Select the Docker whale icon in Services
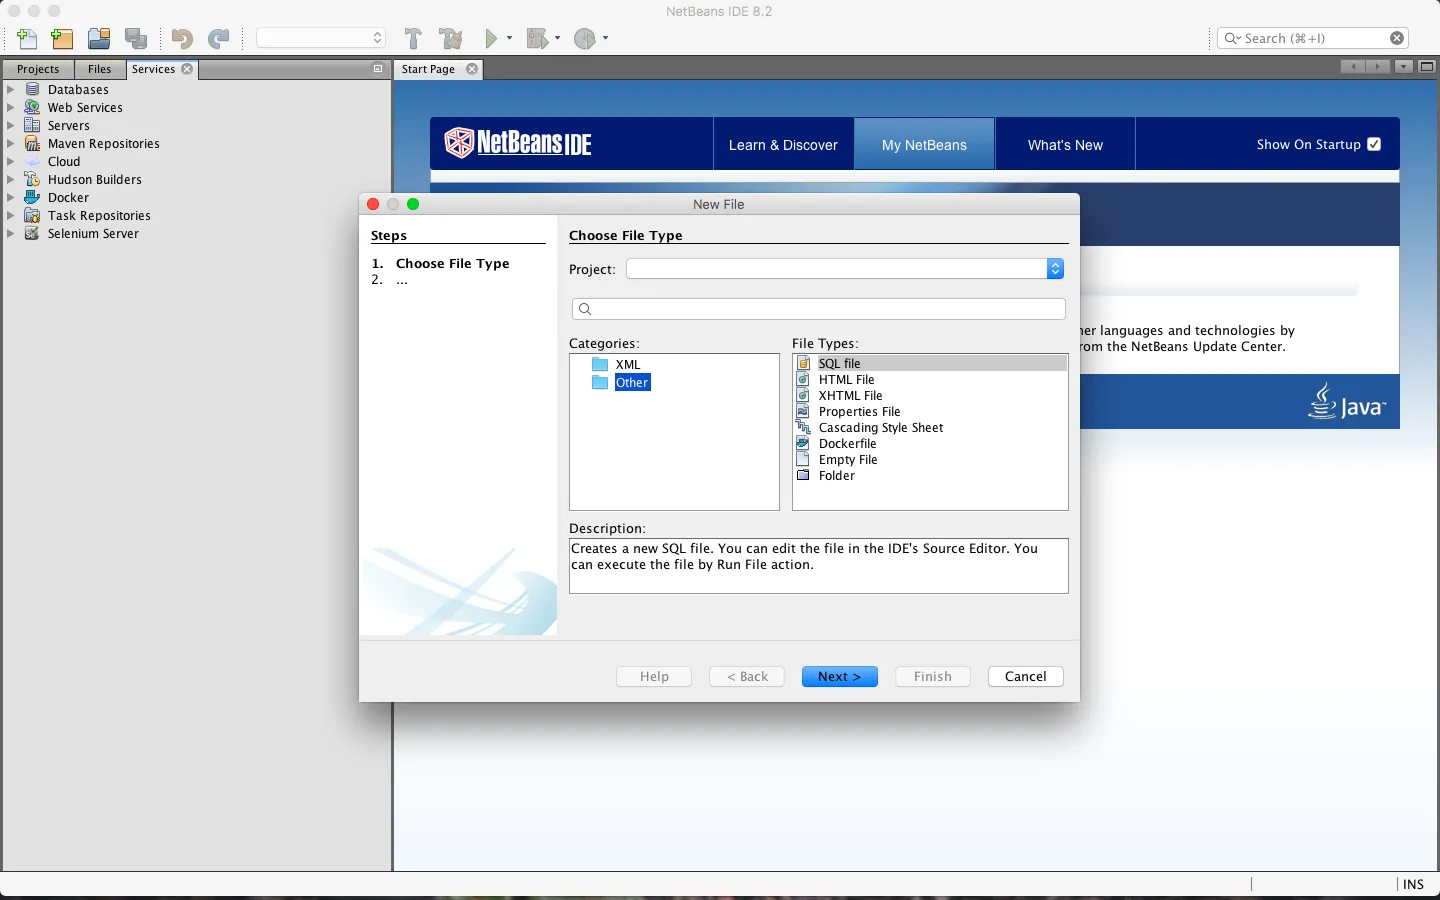 tap(32, 198)
